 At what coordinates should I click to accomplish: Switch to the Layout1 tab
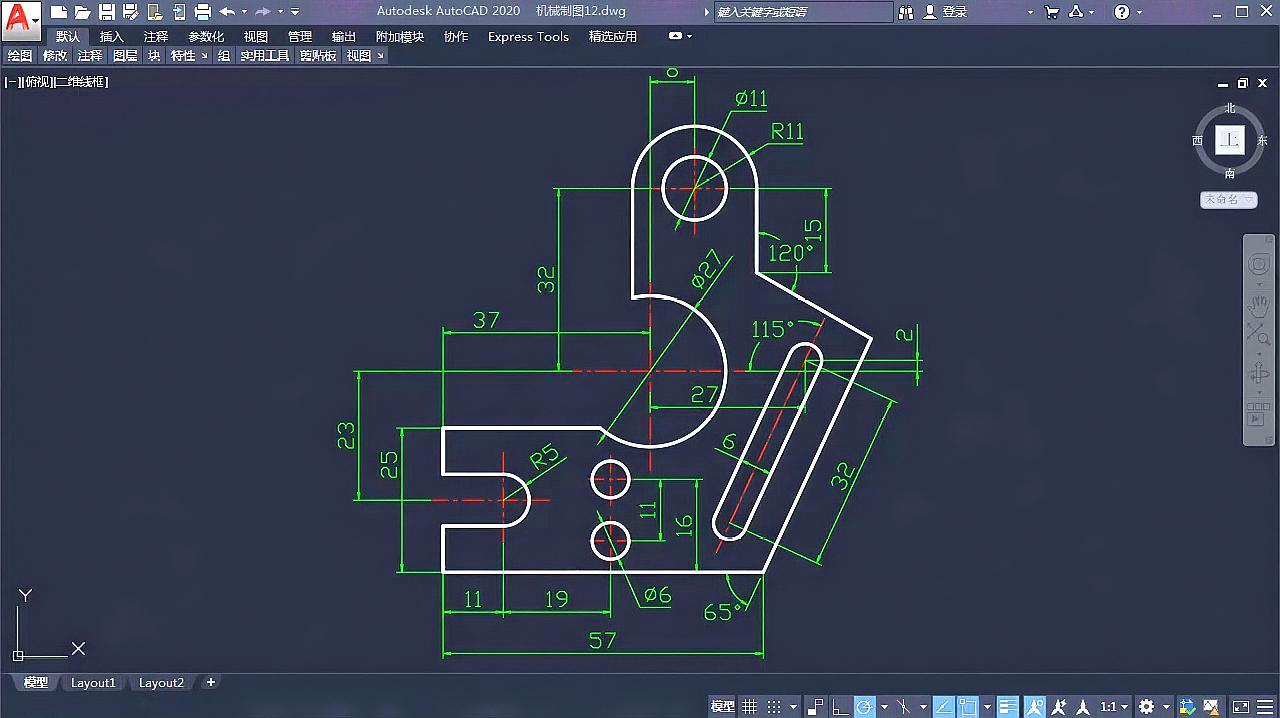pos(93,683)
